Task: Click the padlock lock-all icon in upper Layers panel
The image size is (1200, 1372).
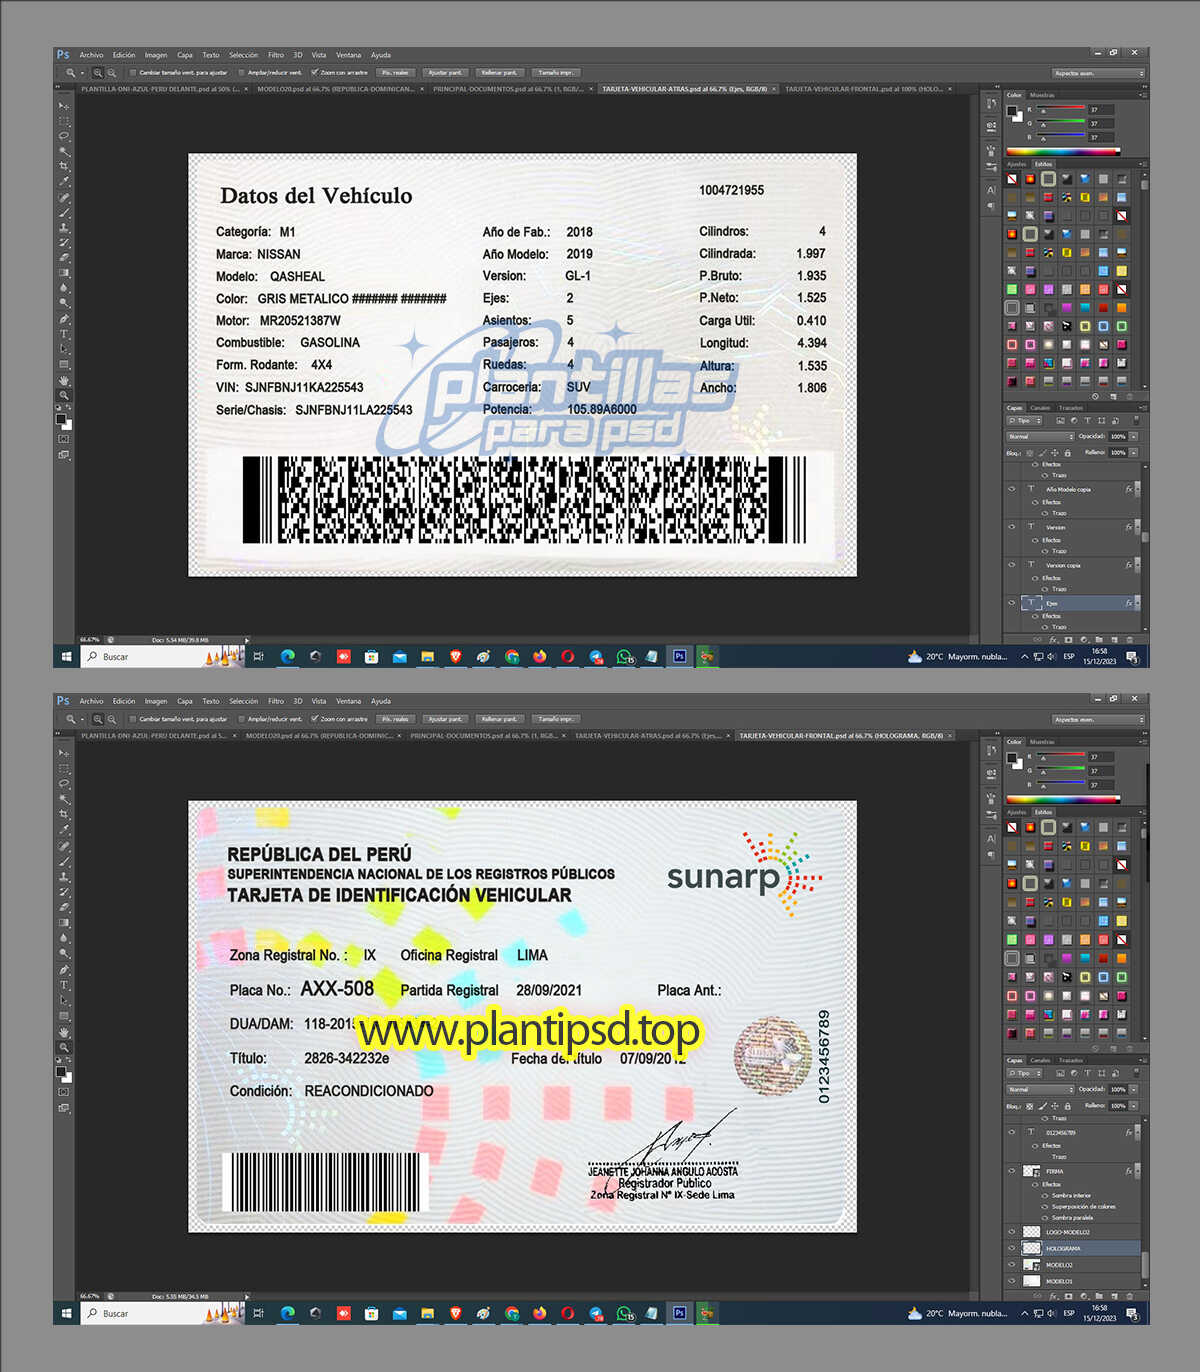Action: [x=1067, y=453]
